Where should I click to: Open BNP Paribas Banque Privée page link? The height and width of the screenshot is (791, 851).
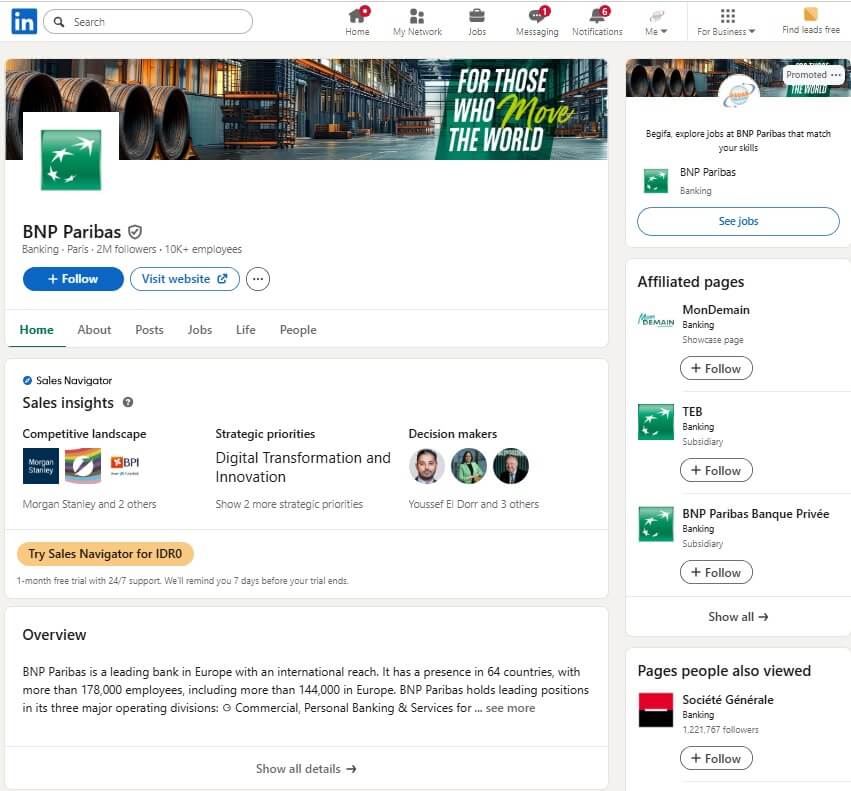(x=755, y=514)
